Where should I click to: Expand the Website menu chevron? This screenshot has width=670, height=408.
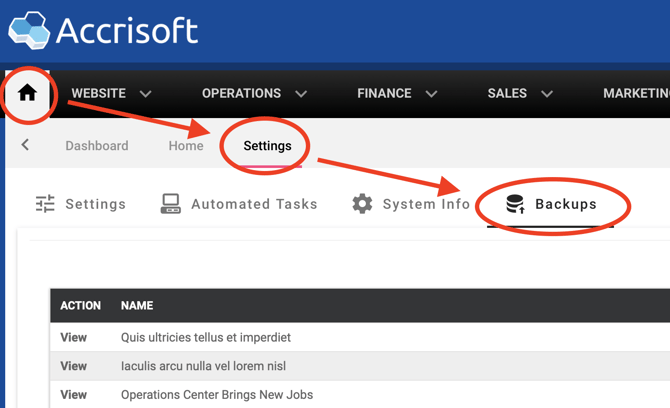point(146,94)
